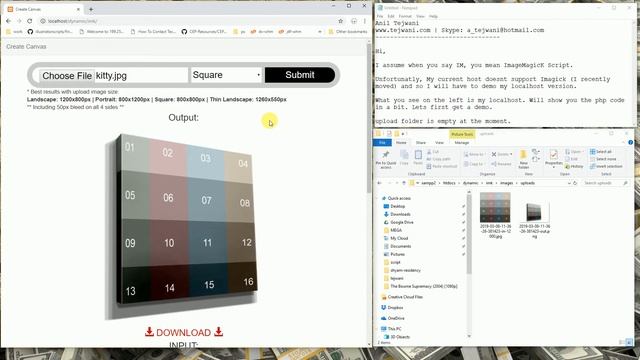
Task: Open the work bookmarks folder
Action: pos(15,31)
